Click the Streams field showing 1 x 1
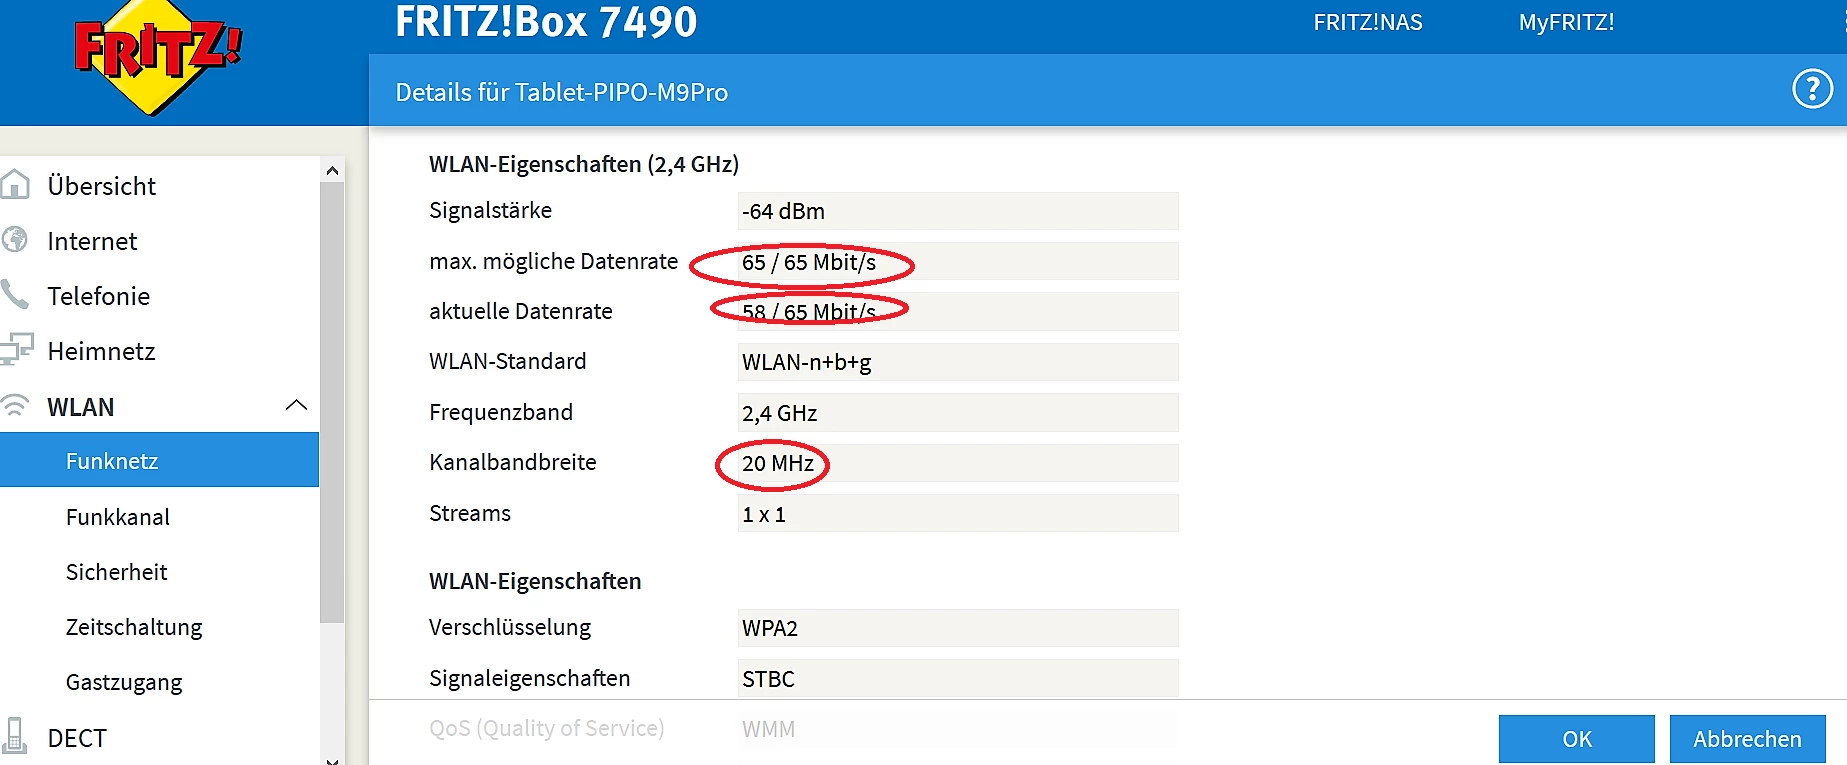1847x765 pixels. click(x=958, y=514)
